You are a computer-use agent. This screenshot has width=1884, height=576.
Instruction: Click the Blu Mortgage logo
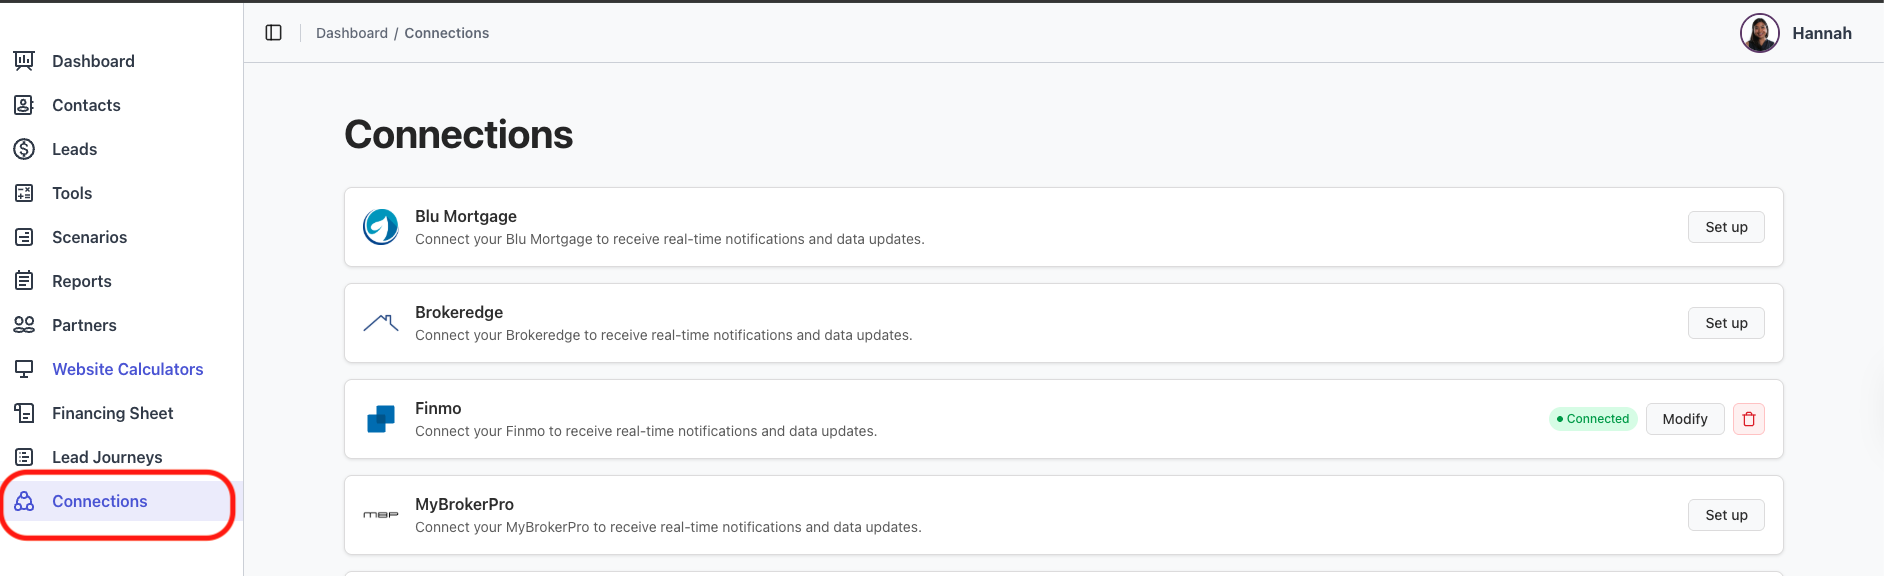(381, 227)
